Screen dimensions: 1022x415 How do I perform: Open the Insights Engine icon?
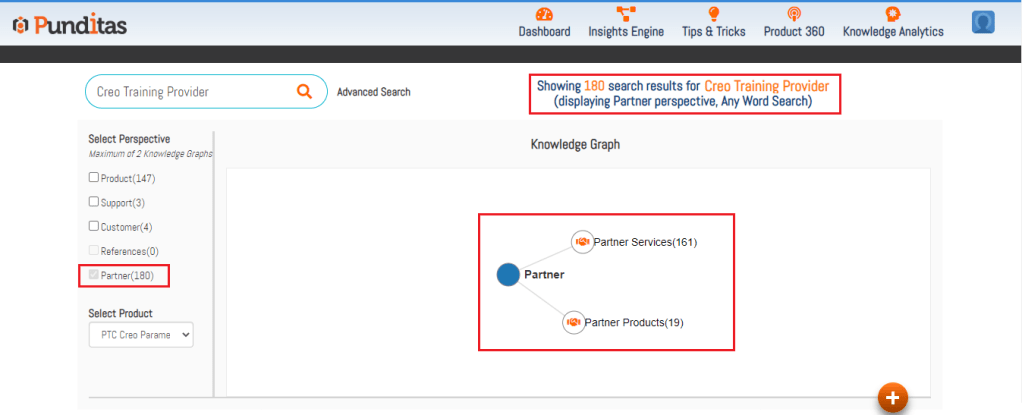click(x=626, y=14)
